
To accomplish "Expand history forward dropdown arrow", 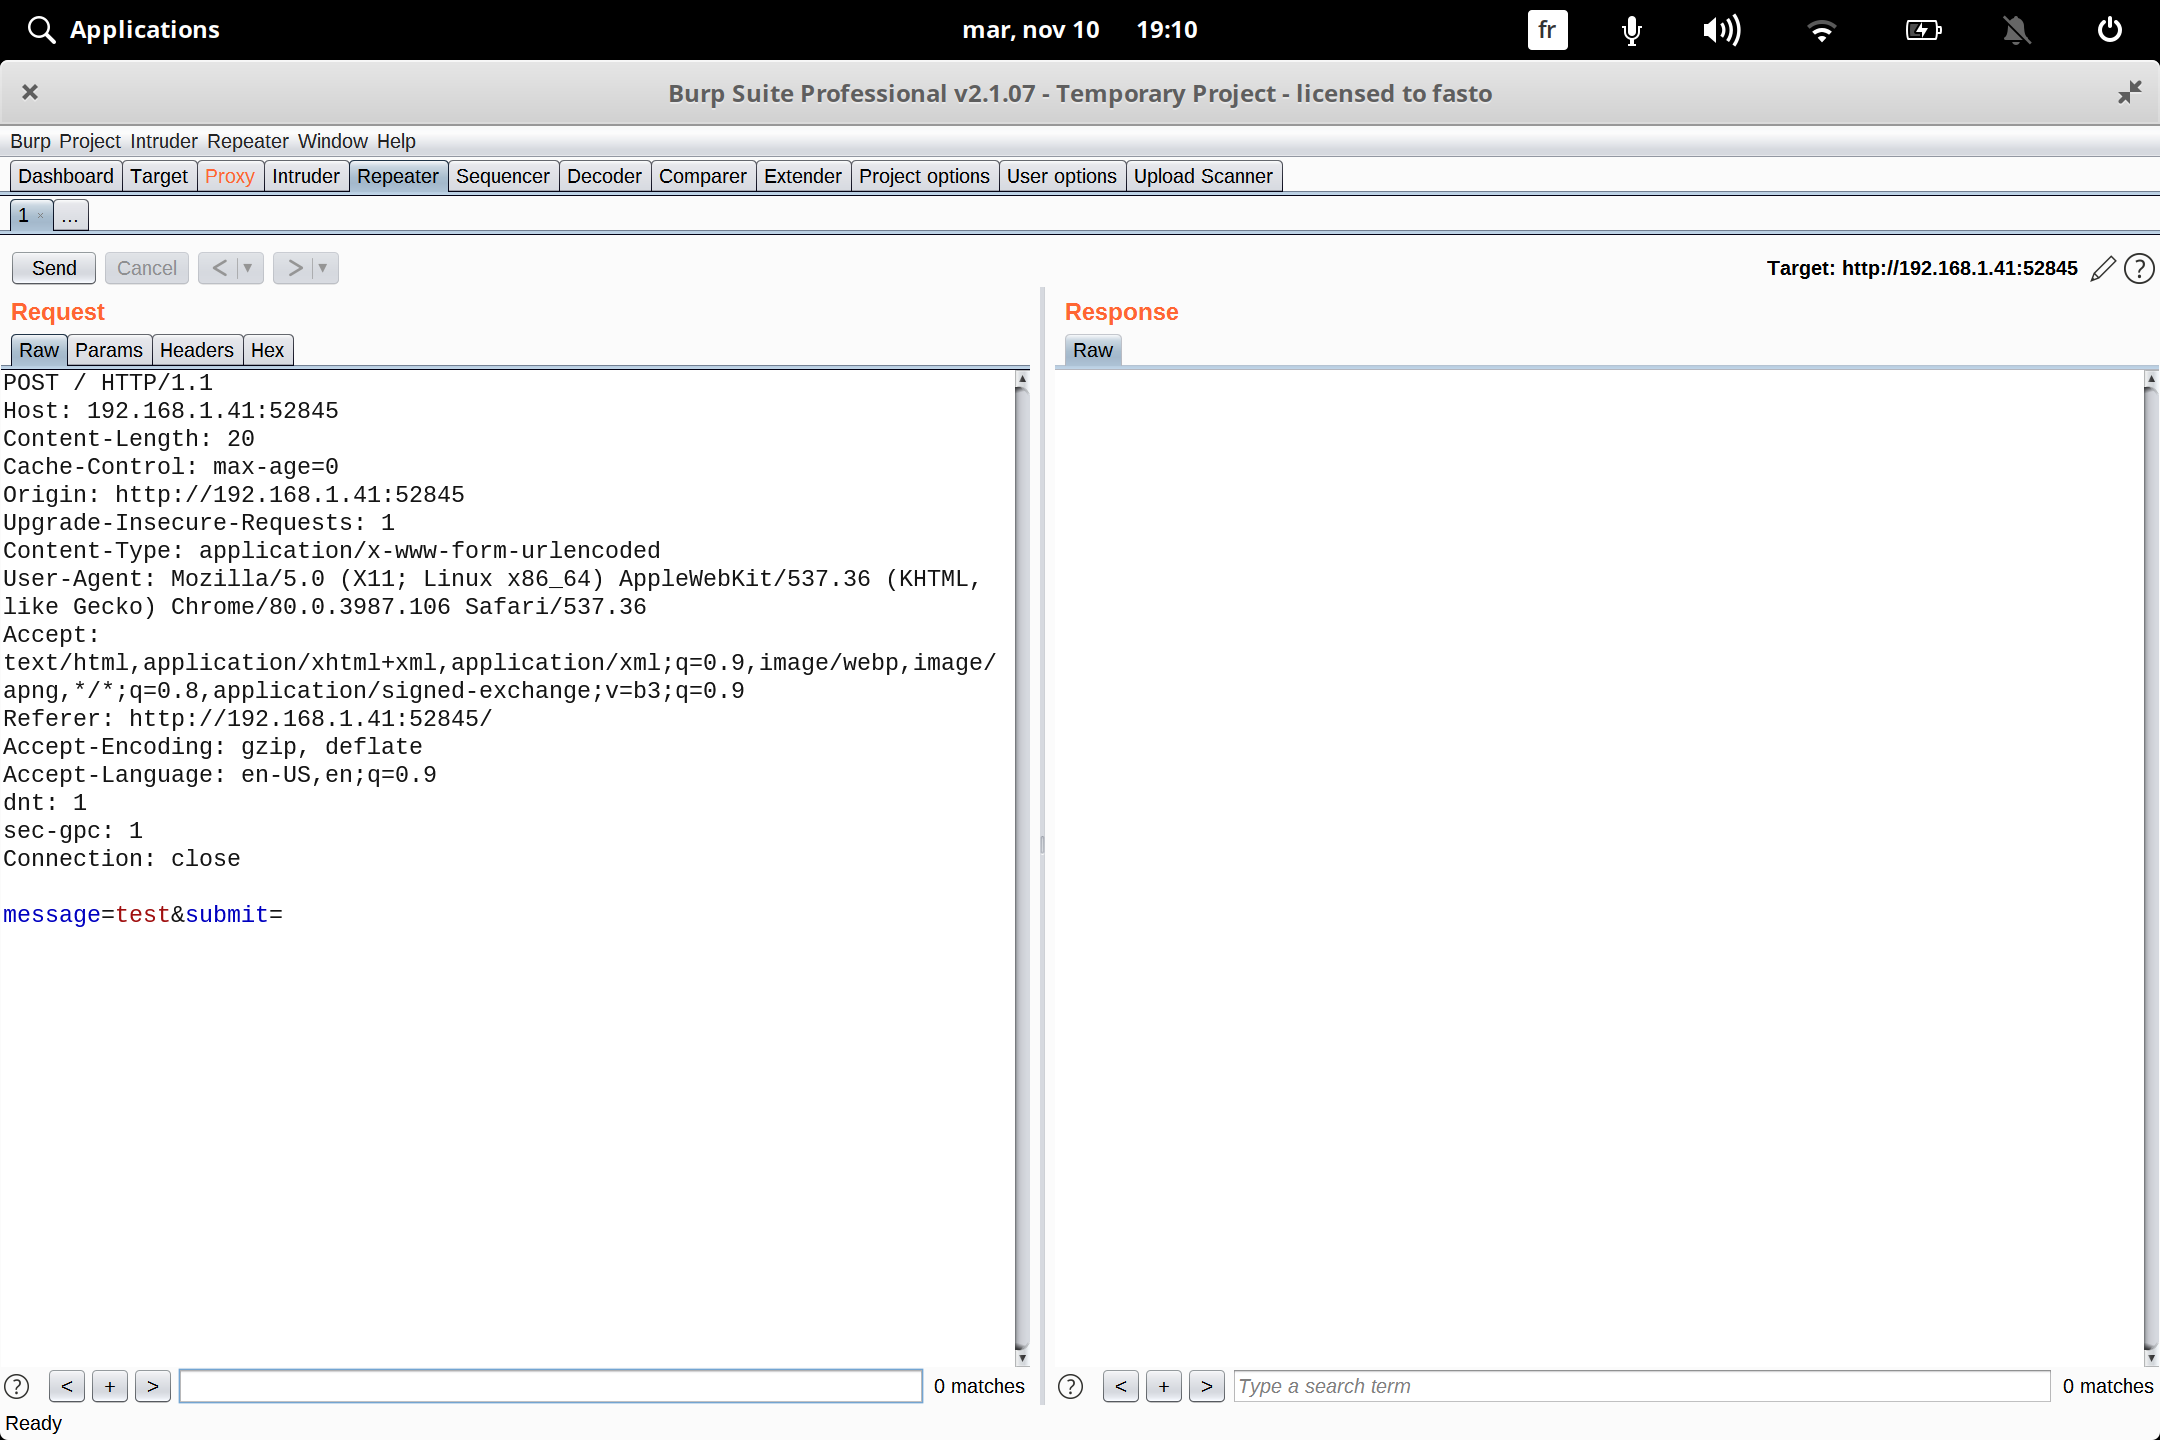I will [x=323, y=268].
